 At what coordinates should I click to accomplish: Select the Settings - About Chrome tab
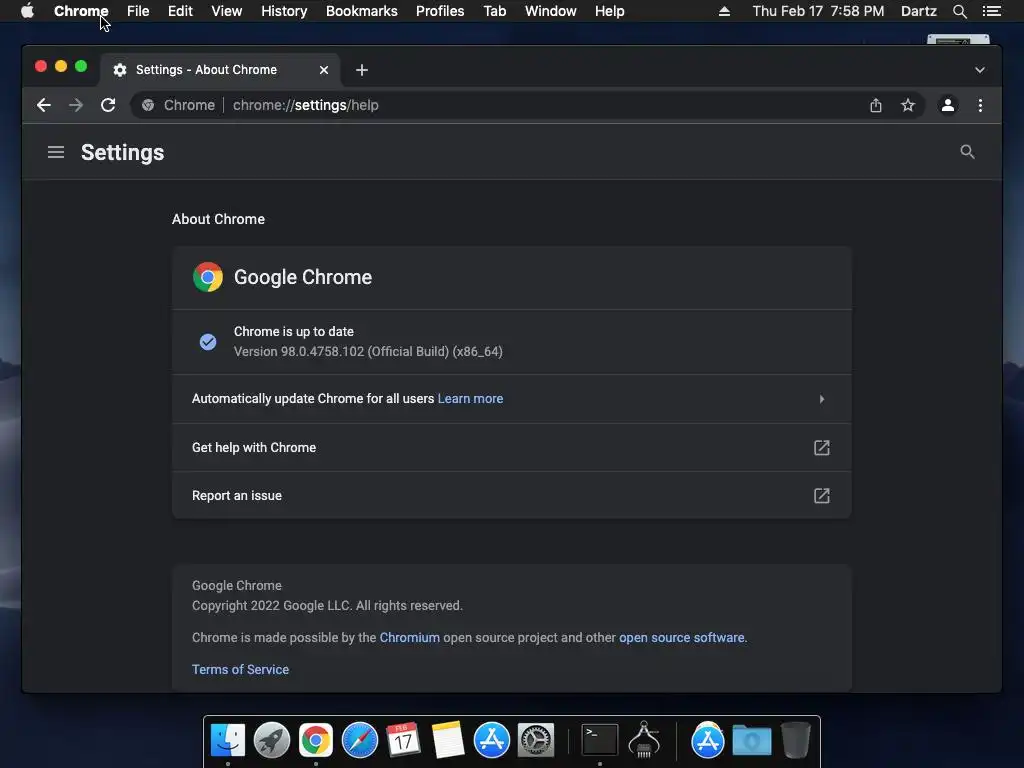click(x=219, y=70)
